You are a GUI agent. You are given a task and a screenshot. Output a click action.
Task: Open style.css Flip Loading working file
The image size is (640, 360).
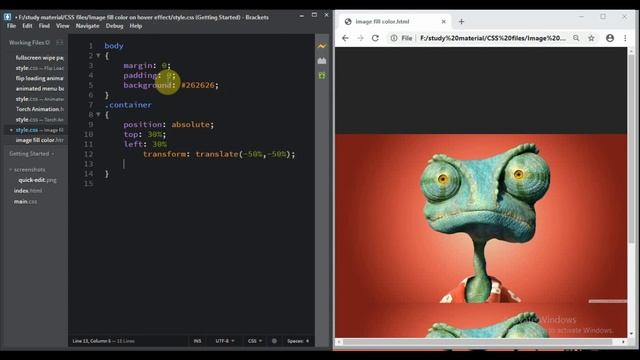tap(39, 68)
